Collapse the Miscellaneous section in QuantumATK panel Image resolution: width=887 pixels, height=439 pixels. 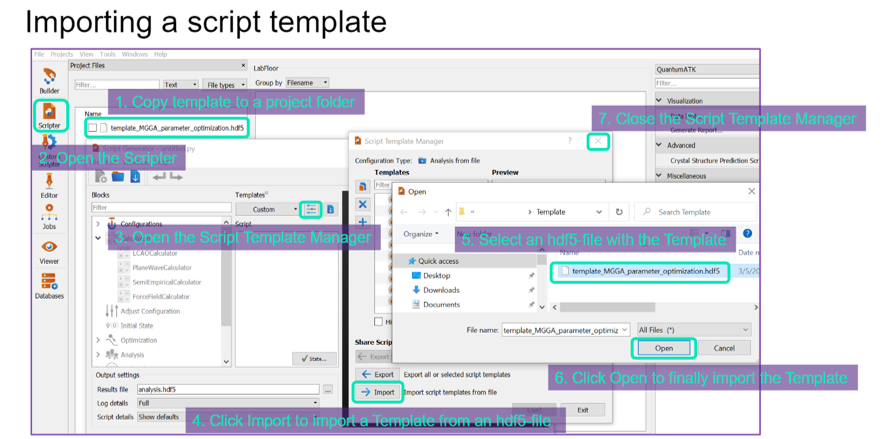pos(660,176)
